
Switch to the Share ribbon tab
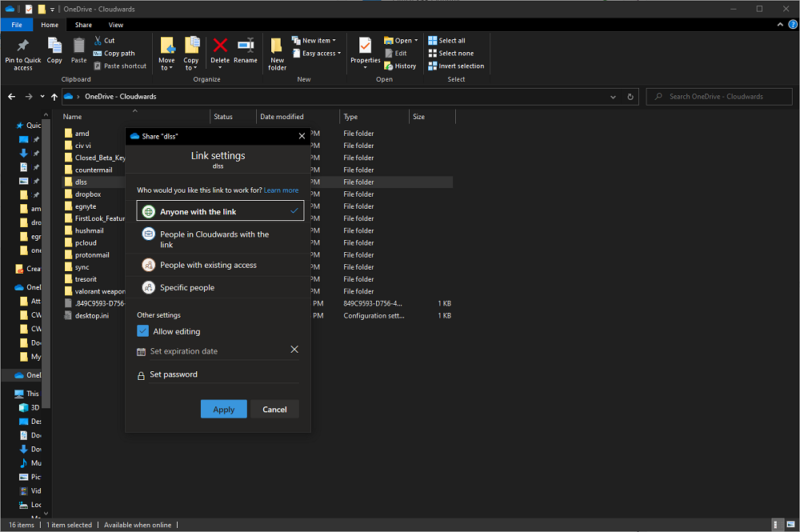(83, 24)
